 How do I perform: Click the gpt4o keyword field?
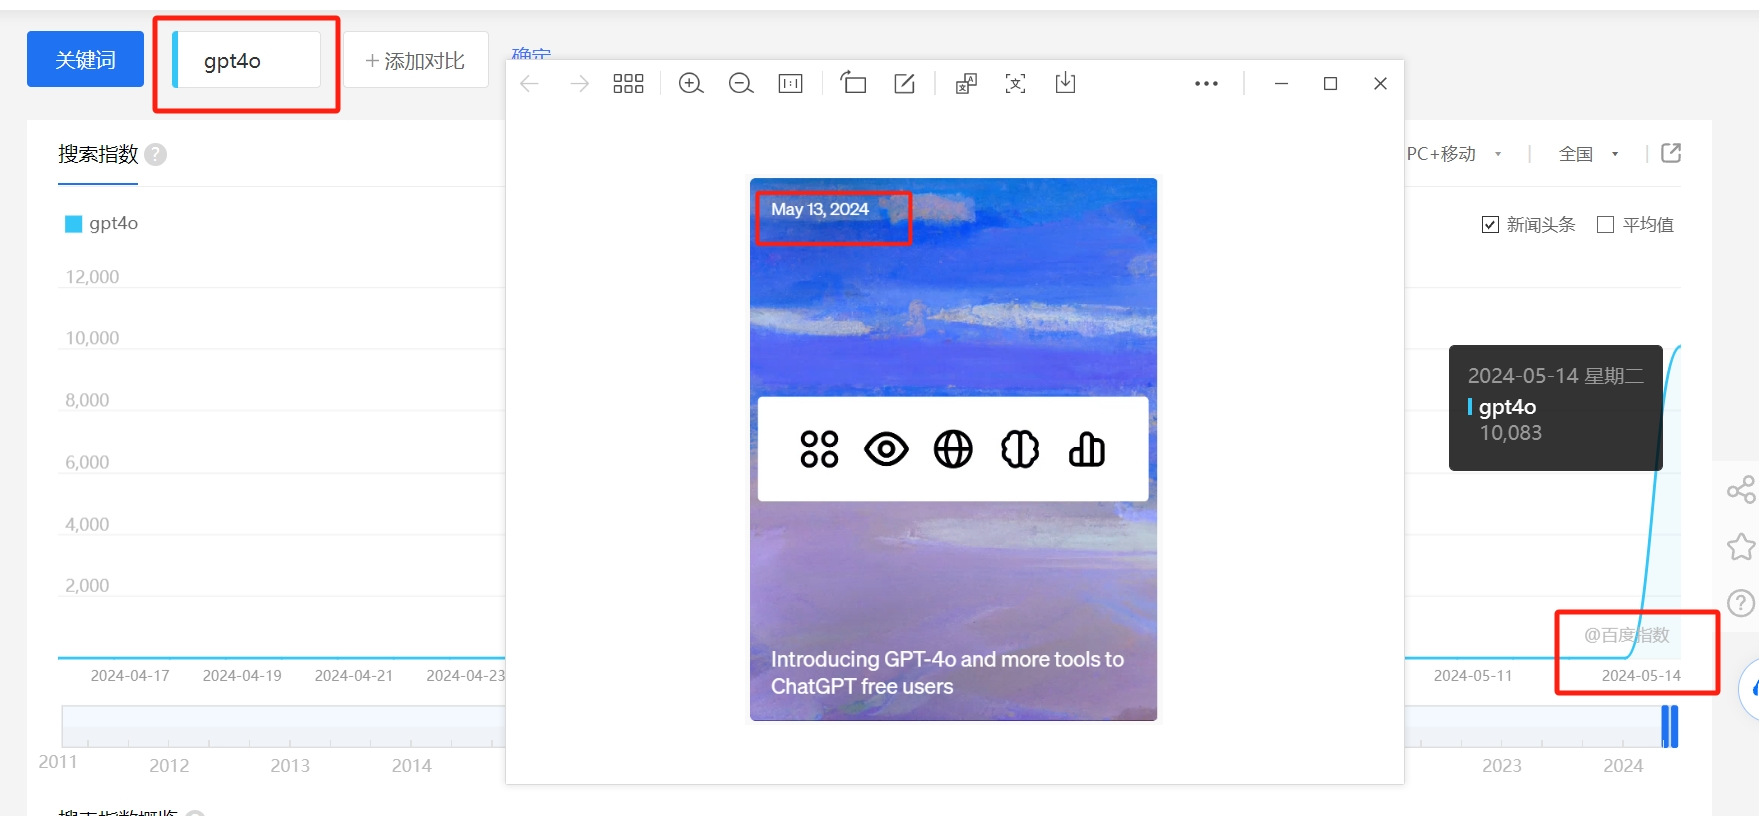(x=247, y=60)
